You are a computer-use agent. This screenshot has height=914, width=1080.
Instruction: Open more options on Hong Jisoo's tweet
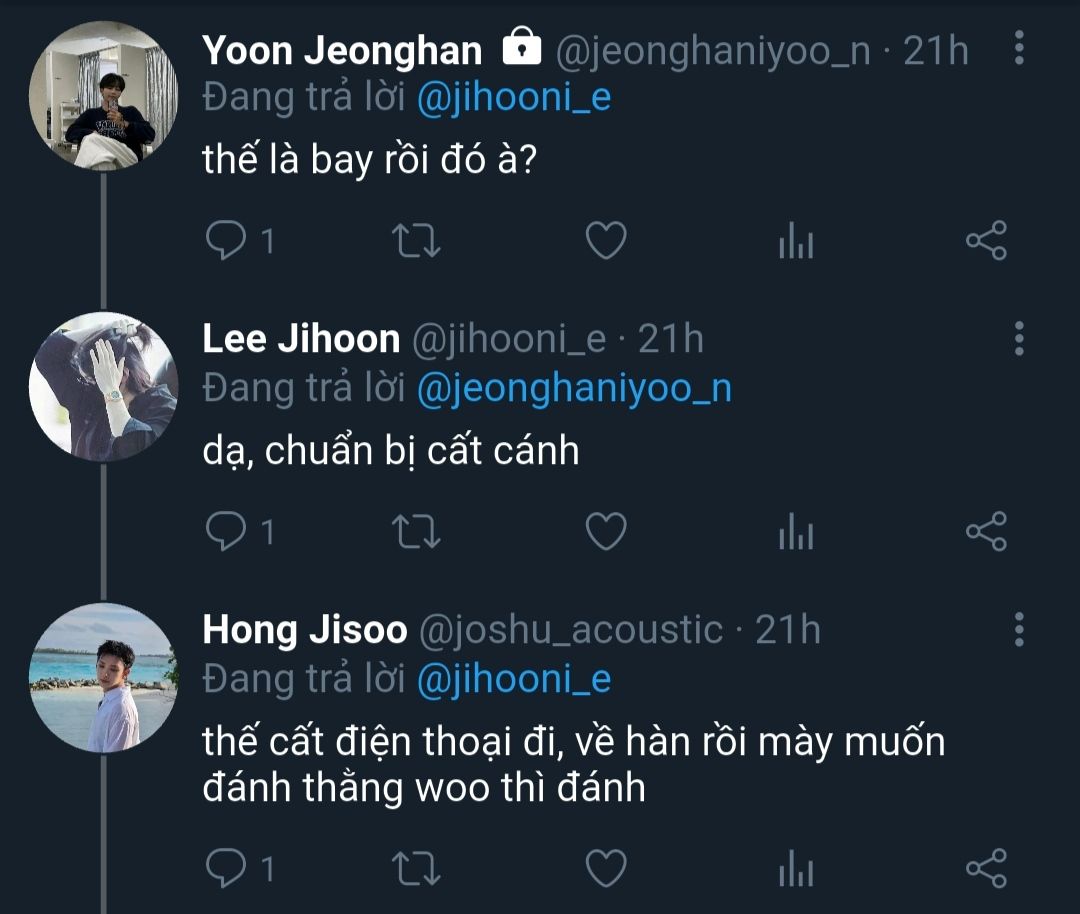tap(1018, 629)
